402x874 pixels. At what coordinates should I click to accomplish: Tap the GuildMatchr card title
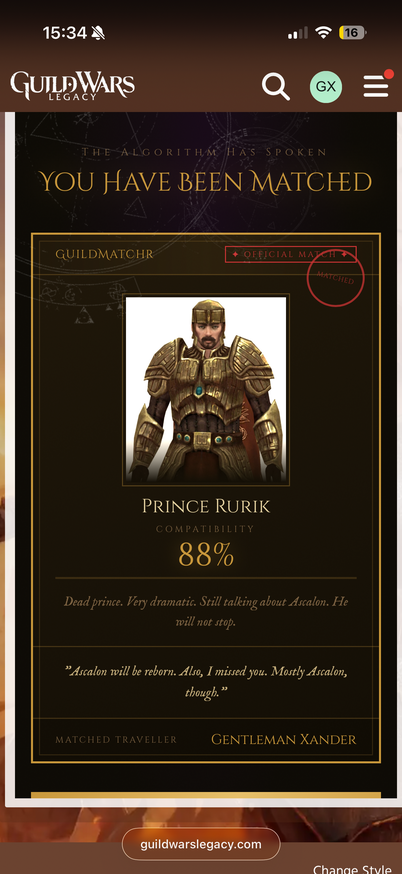(x=104, y=254)
